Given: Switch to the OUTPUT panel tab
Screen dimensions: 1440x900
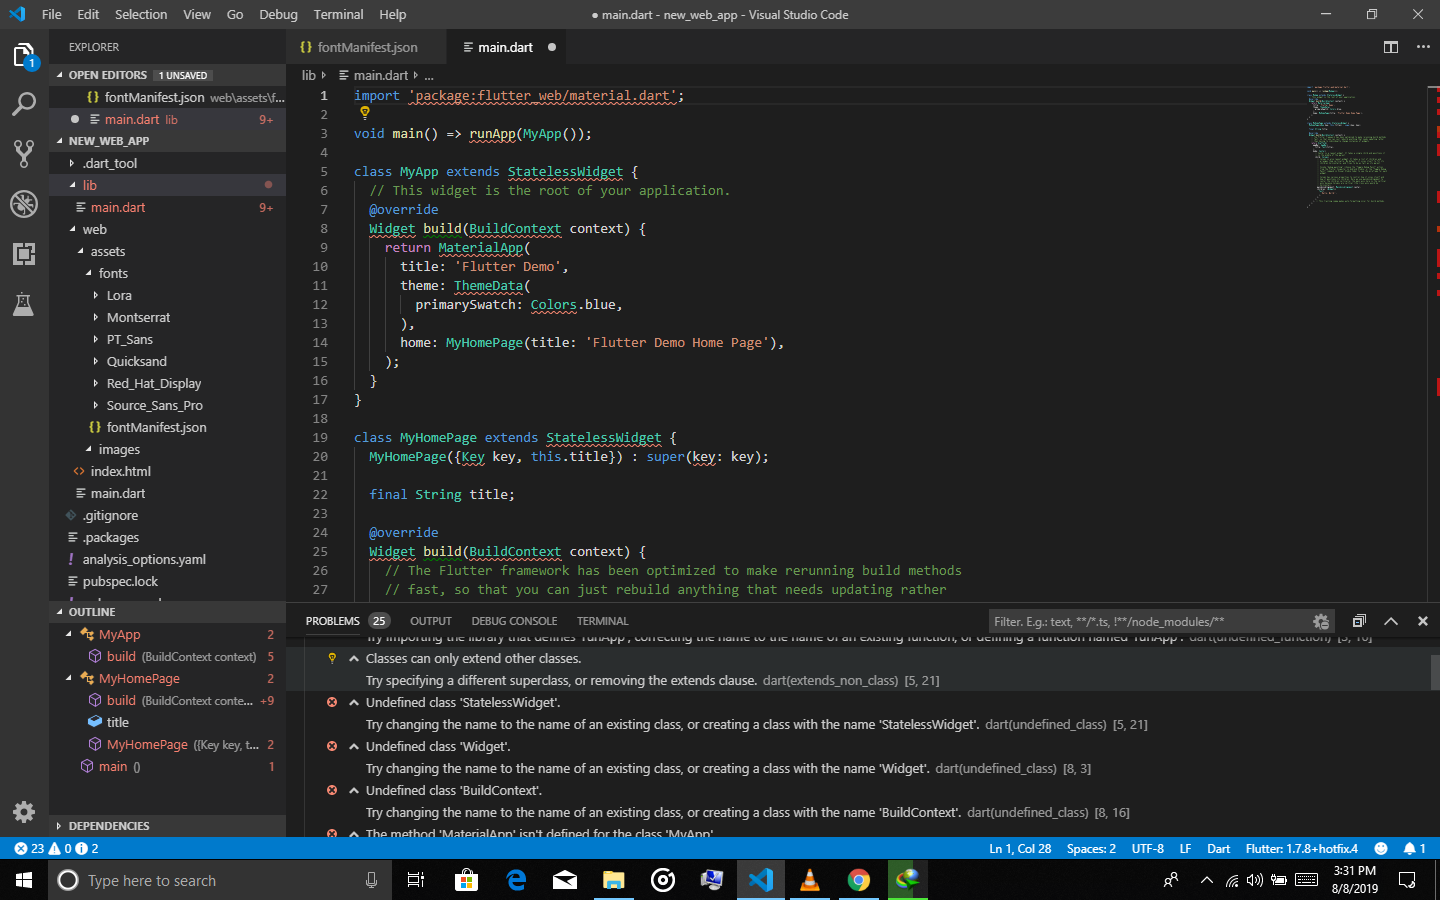Looking at the screenshot, I should tap(431, 621).
